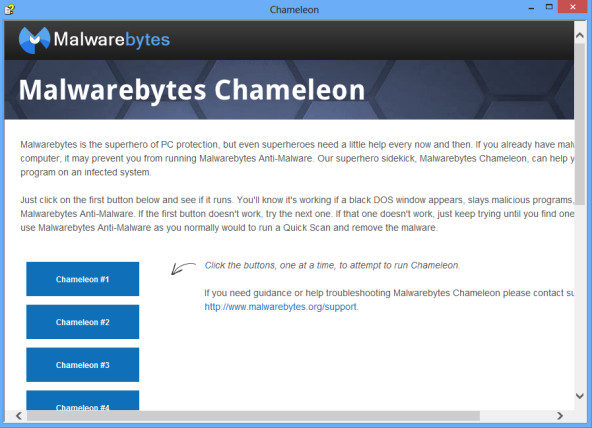Click the 'Chameleon' window title text
592x428 pixels.
pyautogui.click(x=294, y=10)
